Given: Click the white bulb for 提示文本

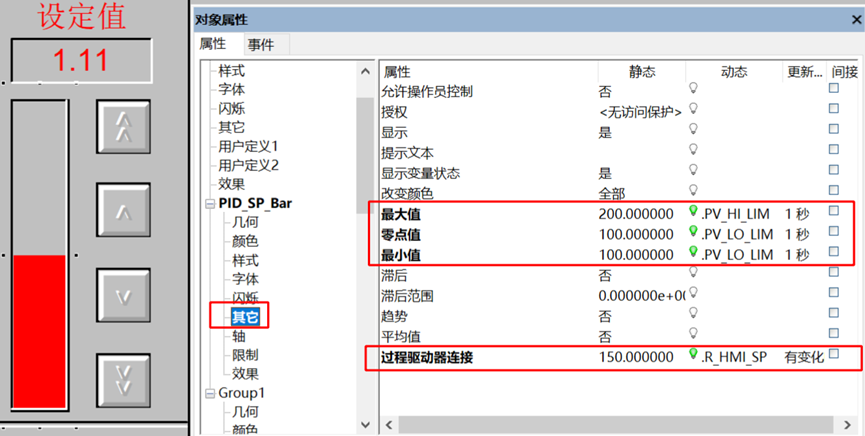Looking at the screenshot, I should click(x=693, y=150).
